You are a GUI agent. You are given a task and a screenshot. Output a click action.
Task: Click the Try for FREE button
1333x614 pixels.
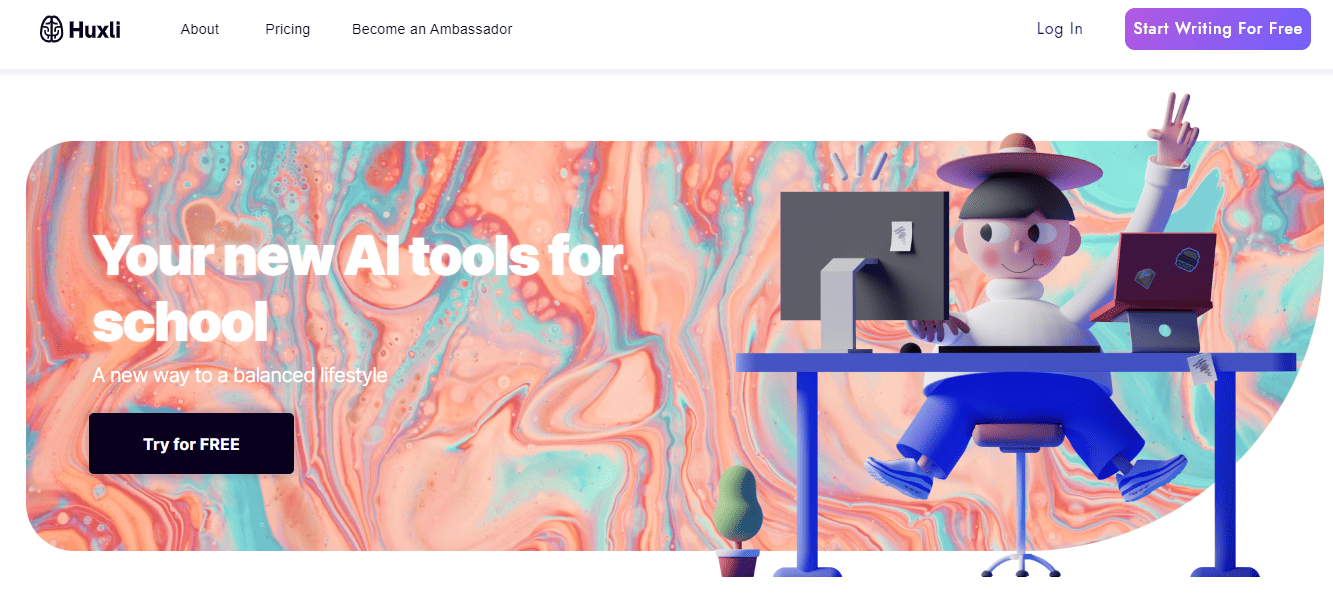click(191, 444)
